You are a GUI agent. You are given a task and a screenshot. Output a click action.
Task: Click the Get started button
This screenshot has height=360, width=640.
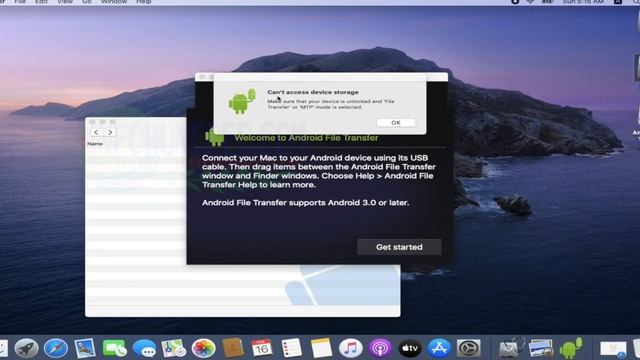point(399,247)
